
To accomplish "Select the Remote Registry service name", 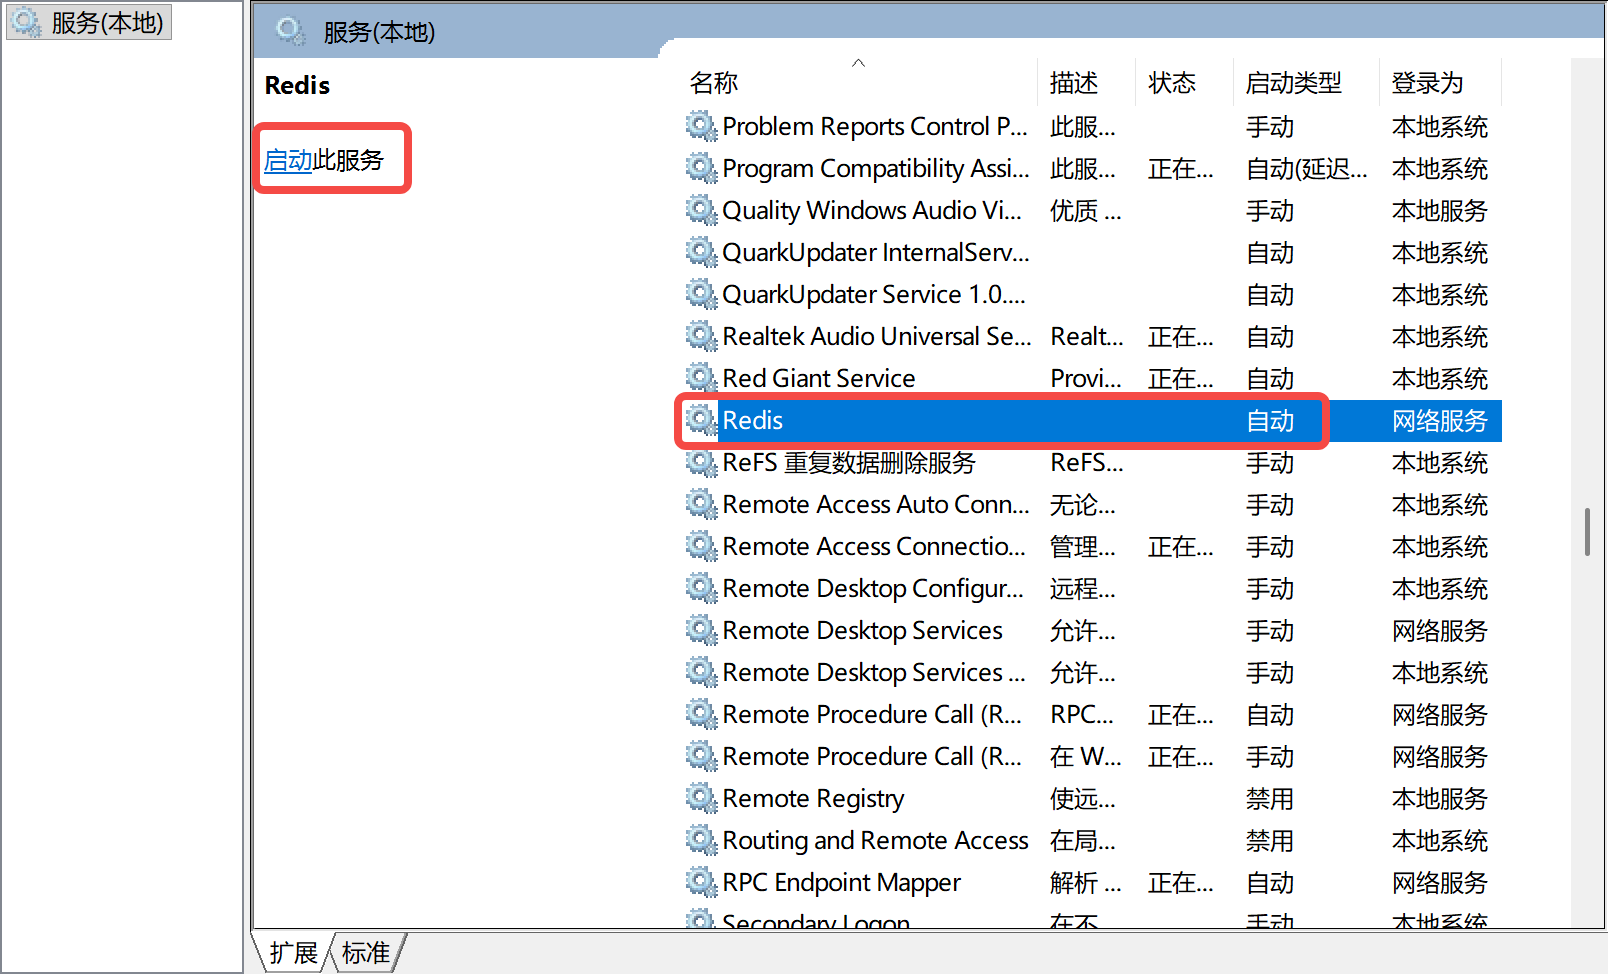I will pos(813,799).
